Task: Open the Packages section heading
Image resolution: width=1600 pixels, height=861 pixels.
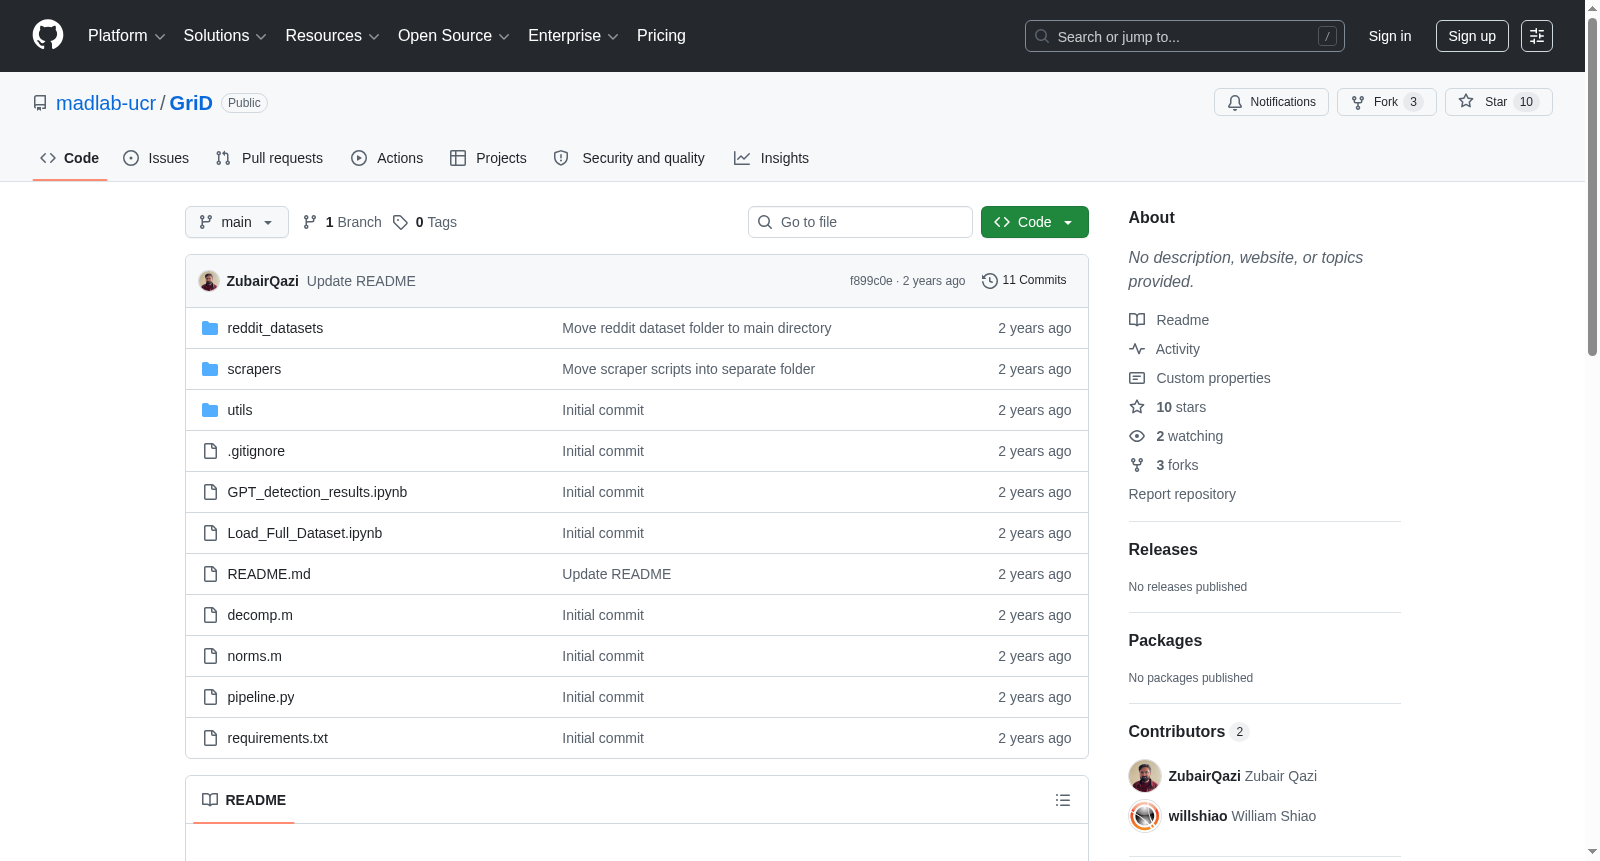Action: click(x=1165, y=641)
